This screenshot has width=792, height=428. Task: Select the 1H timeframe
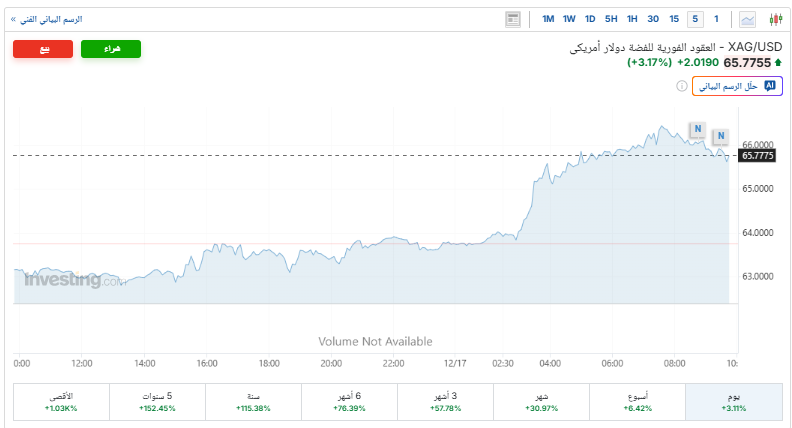[x=632, y=19]
